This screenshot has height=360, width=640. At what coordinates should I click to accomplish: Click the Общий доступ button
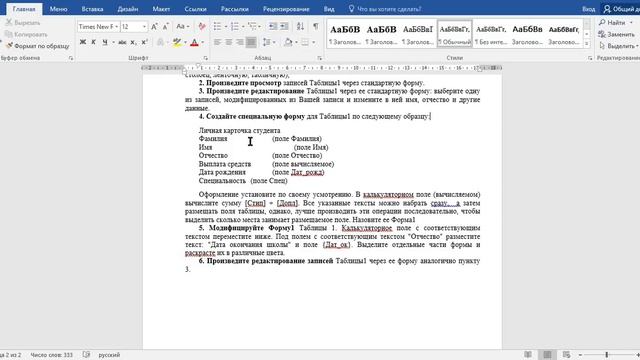pos(622,9)
